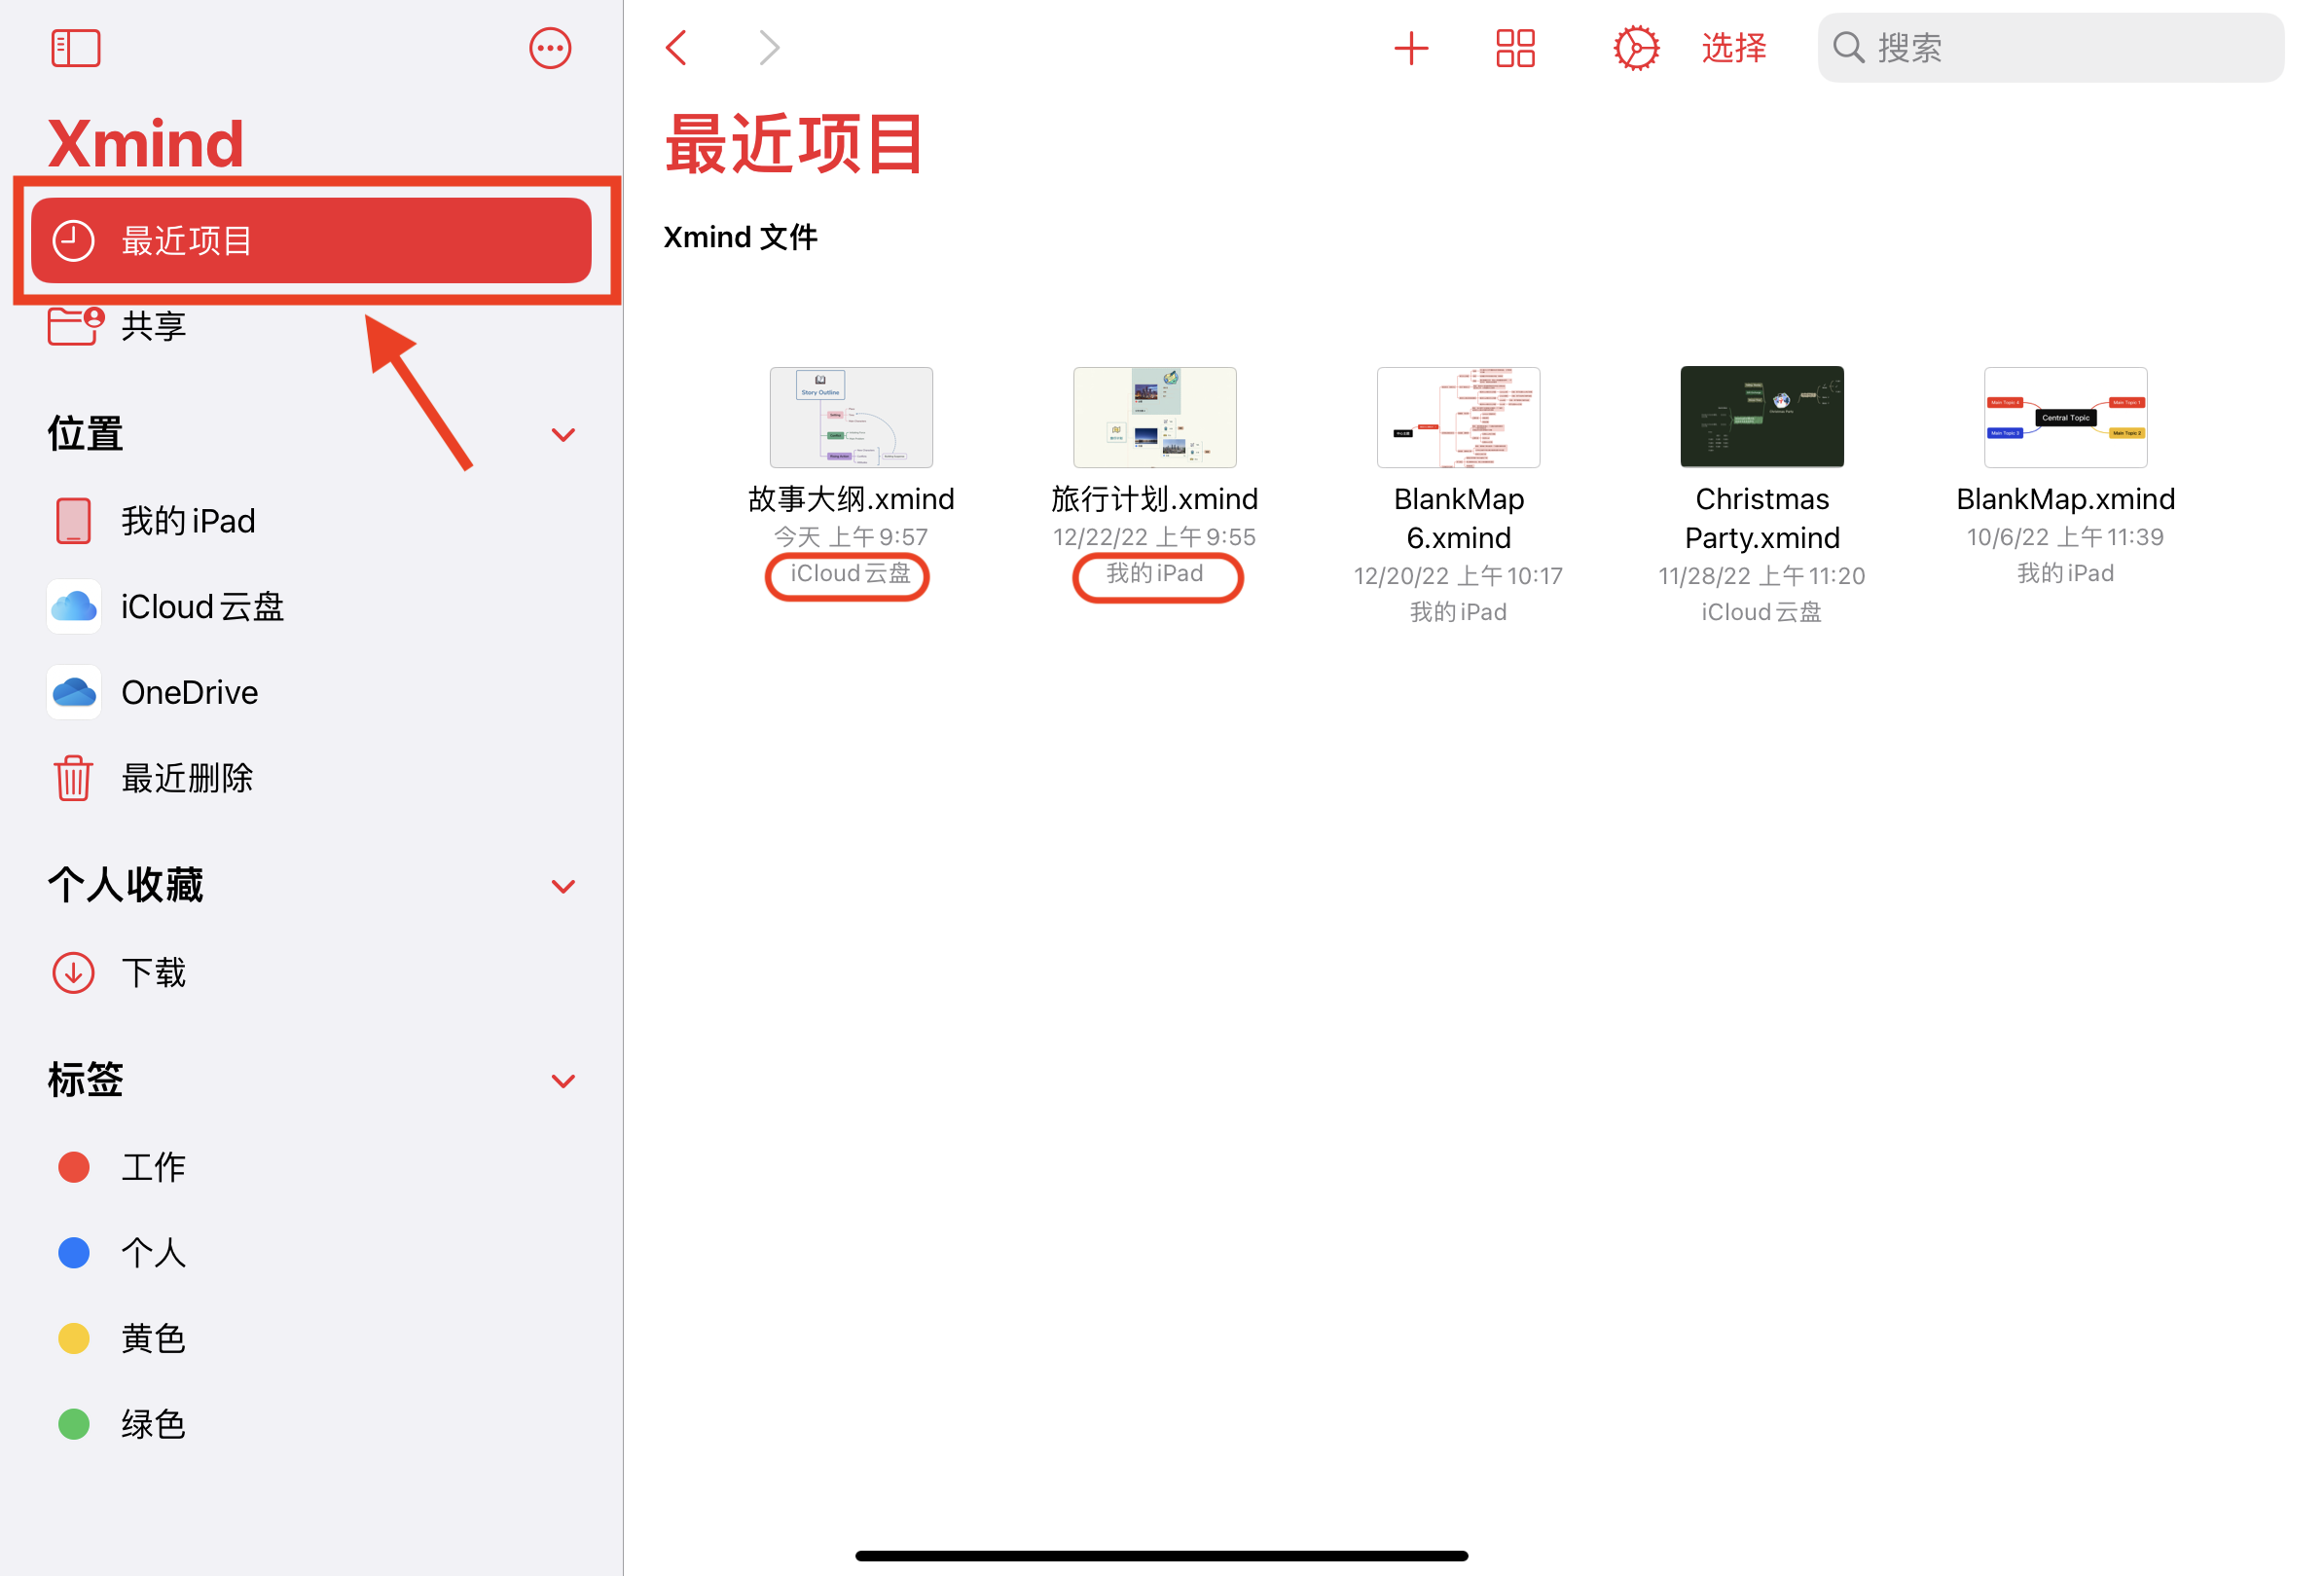This screenshot has width=2324, height=1576.
Task: Filter by 黄色 tag label
Action: (x=154, y=1338)
